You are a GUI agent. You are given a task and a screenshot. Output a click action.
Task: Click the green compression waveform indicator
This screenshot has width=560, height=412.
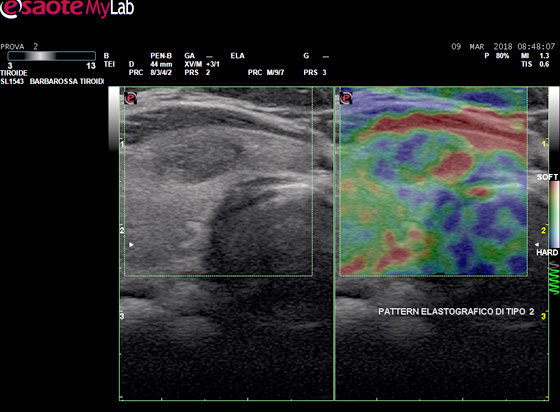click(554, 278)
